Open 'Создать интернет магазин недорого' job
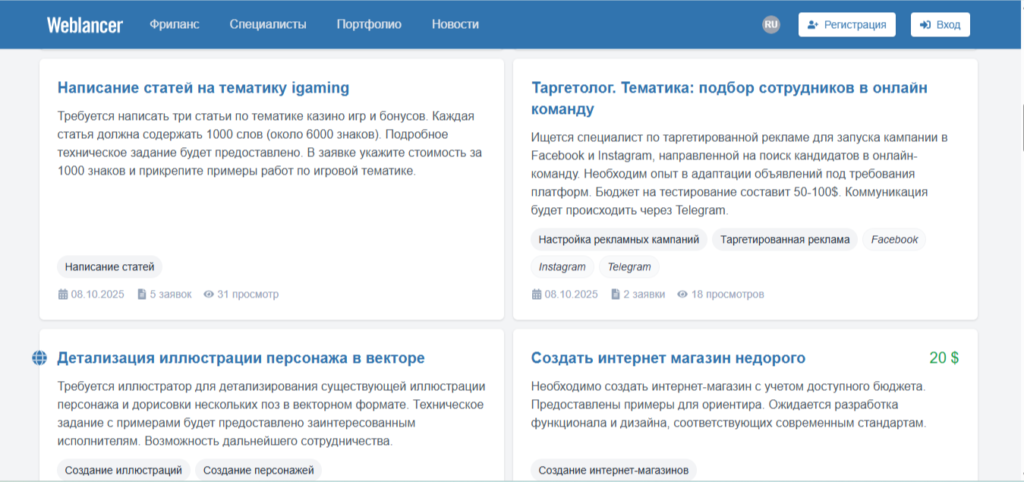Image resolution: width=1024 pixels, height=482 pixels. 668,358
